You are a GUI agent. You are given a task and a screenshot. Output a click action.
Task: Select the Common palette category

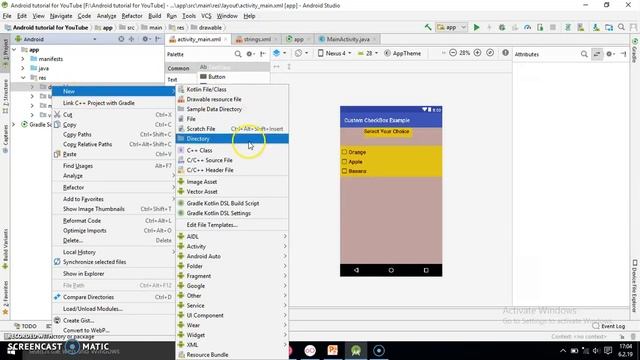(x=178, y=68)
